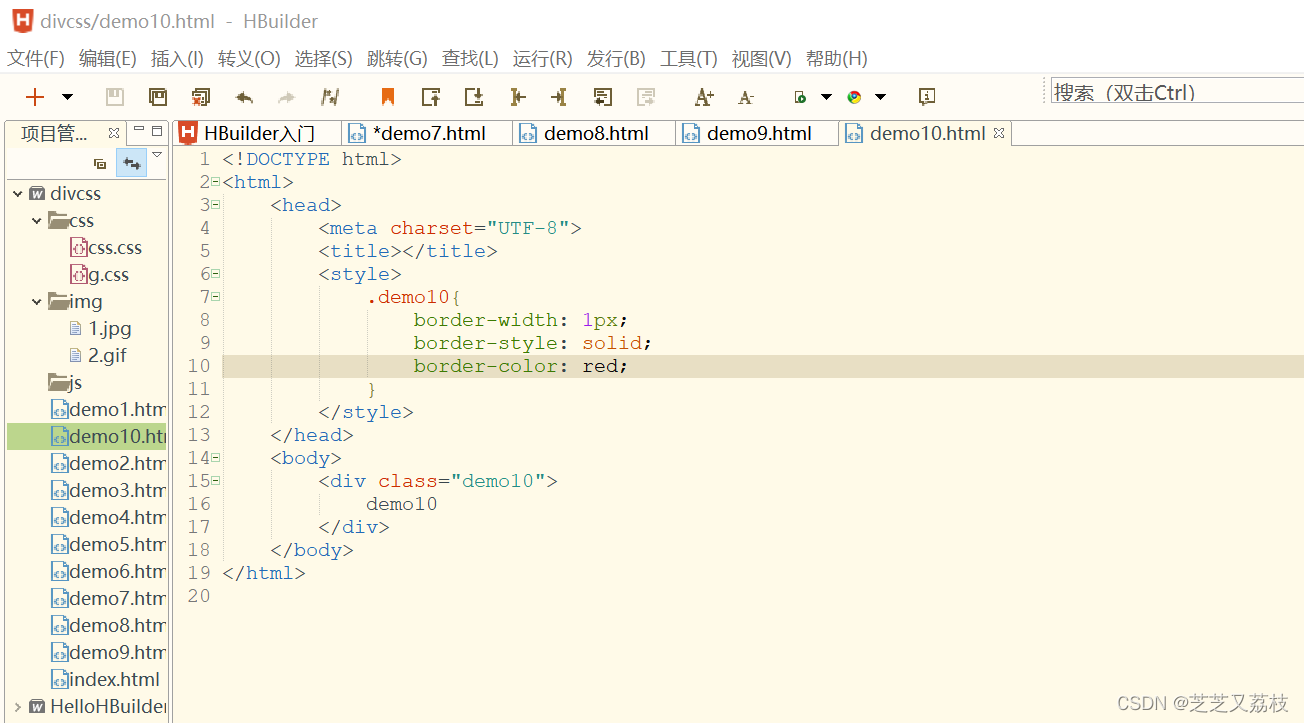Select the js folder

point(66,383)
